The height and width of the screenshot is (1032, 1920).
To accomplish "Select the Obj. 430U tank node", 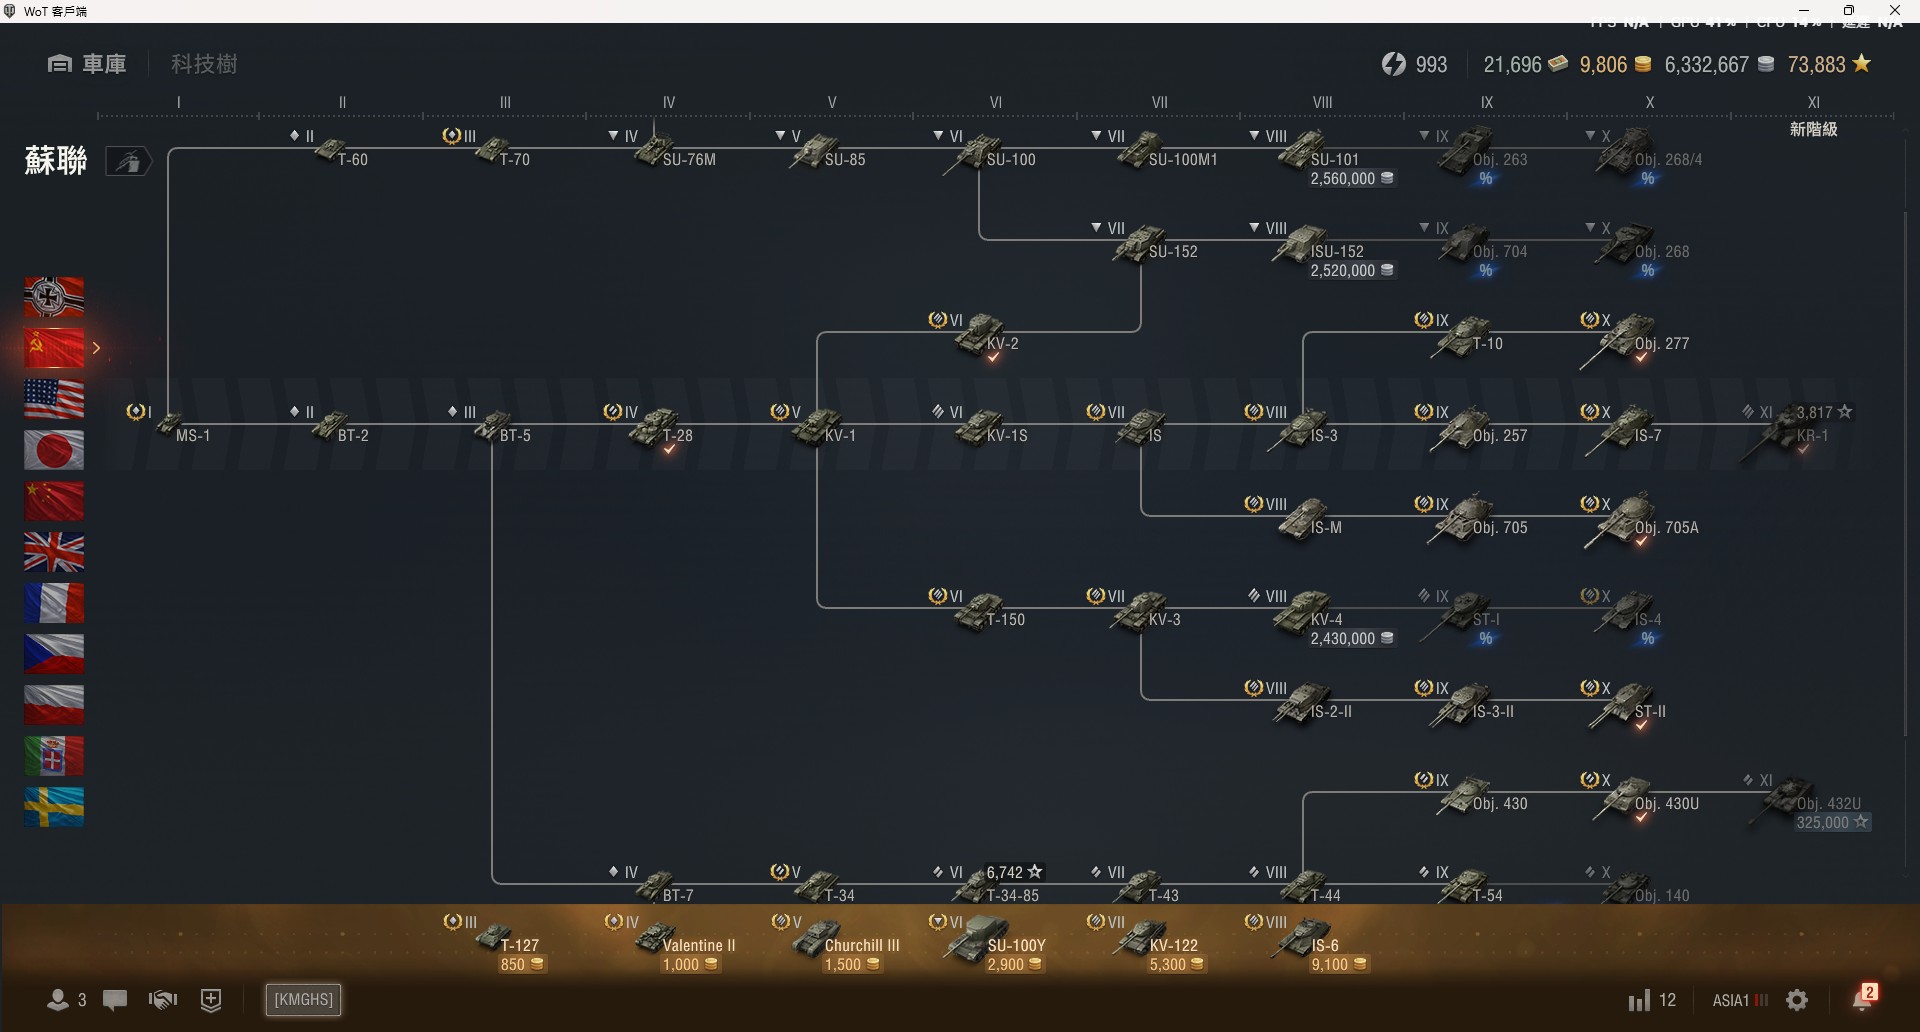I will tap(1640, 796).
